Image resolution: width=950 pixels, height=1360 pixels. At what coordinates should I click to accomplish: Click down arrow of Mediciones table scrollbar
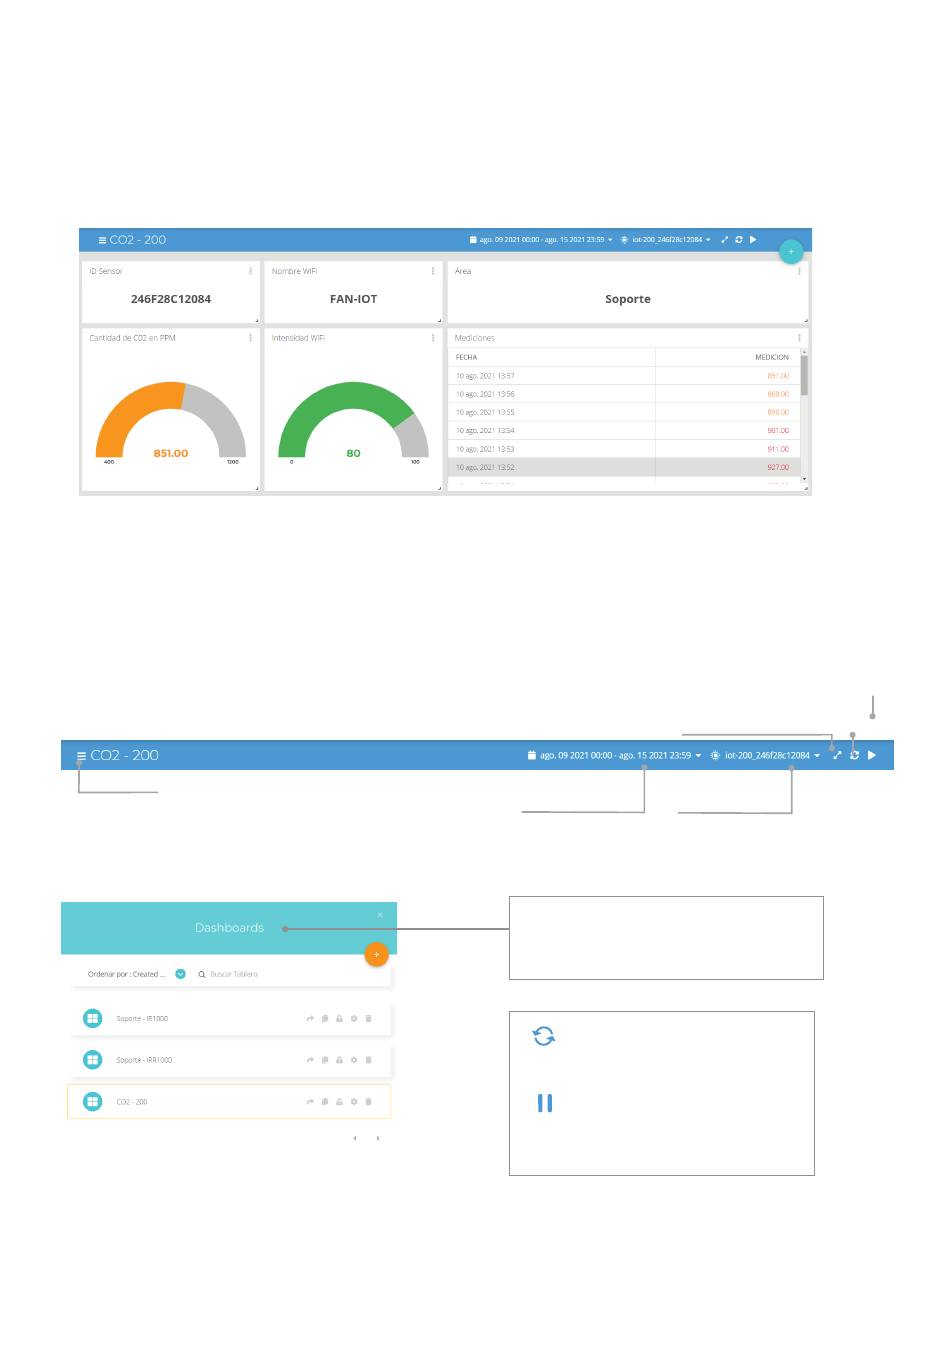(x=804, y=479)
